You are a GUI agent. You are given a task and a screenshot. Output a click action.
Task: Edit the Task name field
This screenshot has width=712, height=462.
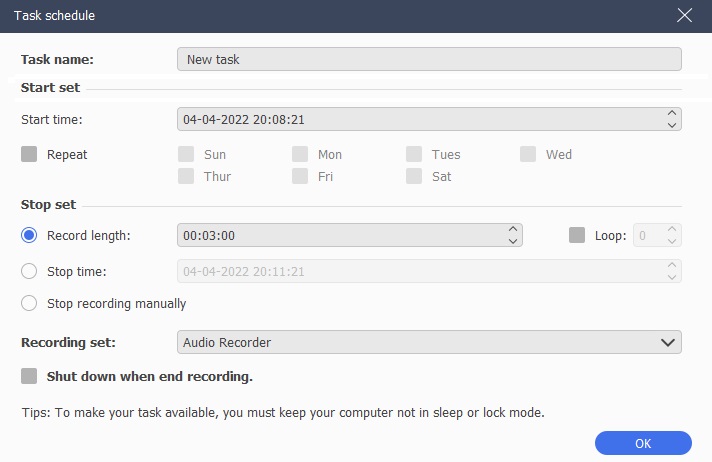429,59
